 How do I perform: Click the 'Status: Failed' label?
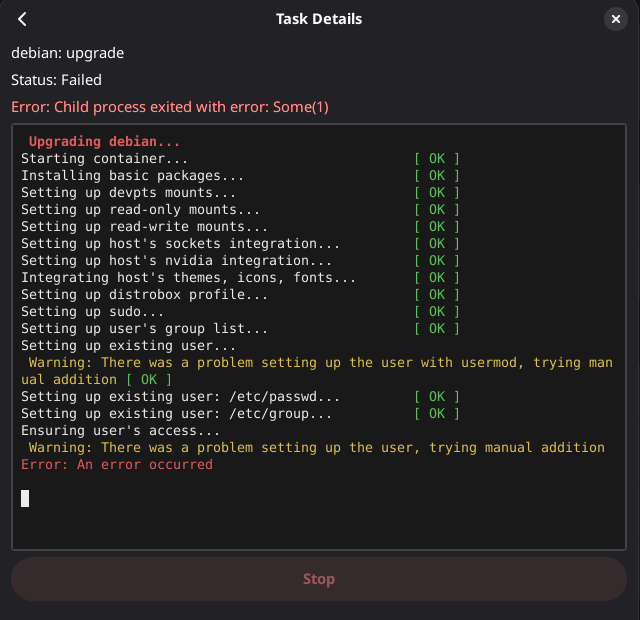click(x=56, y=80)
